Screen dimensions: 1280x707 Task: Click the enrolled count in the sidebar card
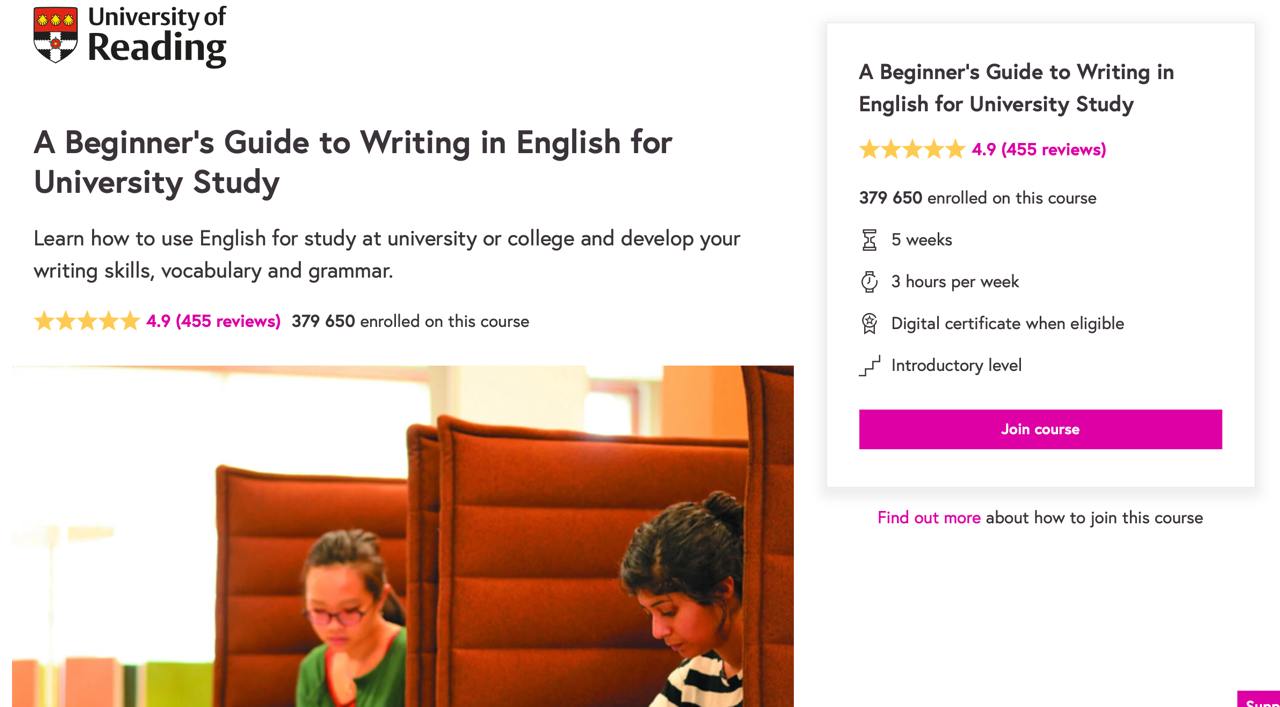coord(977,198)
